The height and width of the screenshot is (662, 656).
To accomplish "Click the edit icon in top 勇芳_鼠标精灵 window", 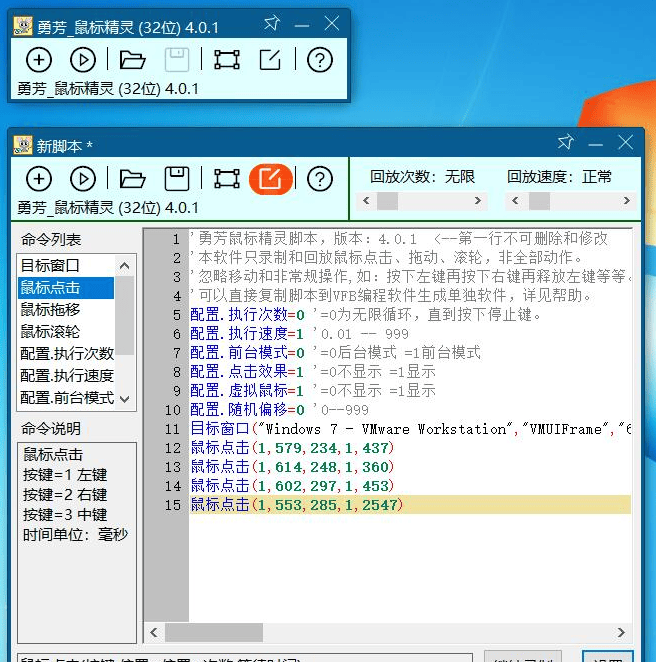I will pos(270,60).
